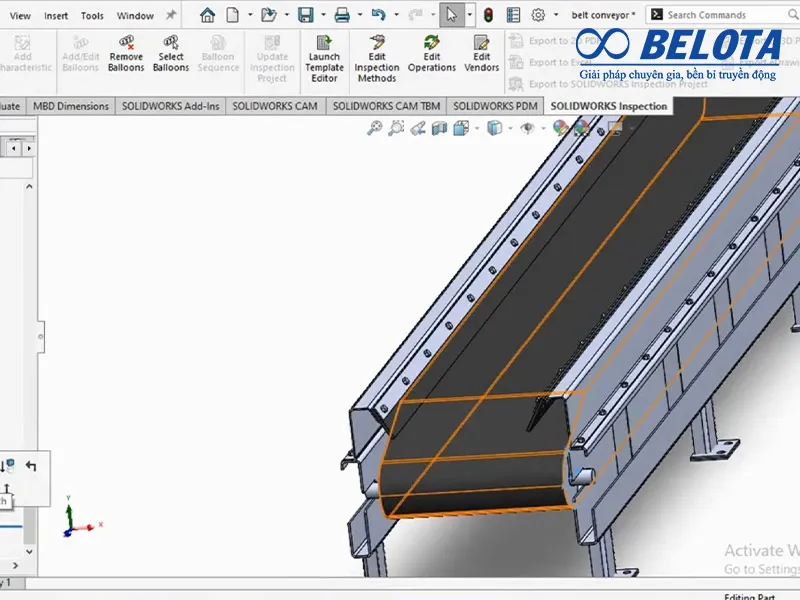This screenshot has width=800, height=600.
Task: Expand the Display Style dropdown arrow
Action: coord(511,127)
